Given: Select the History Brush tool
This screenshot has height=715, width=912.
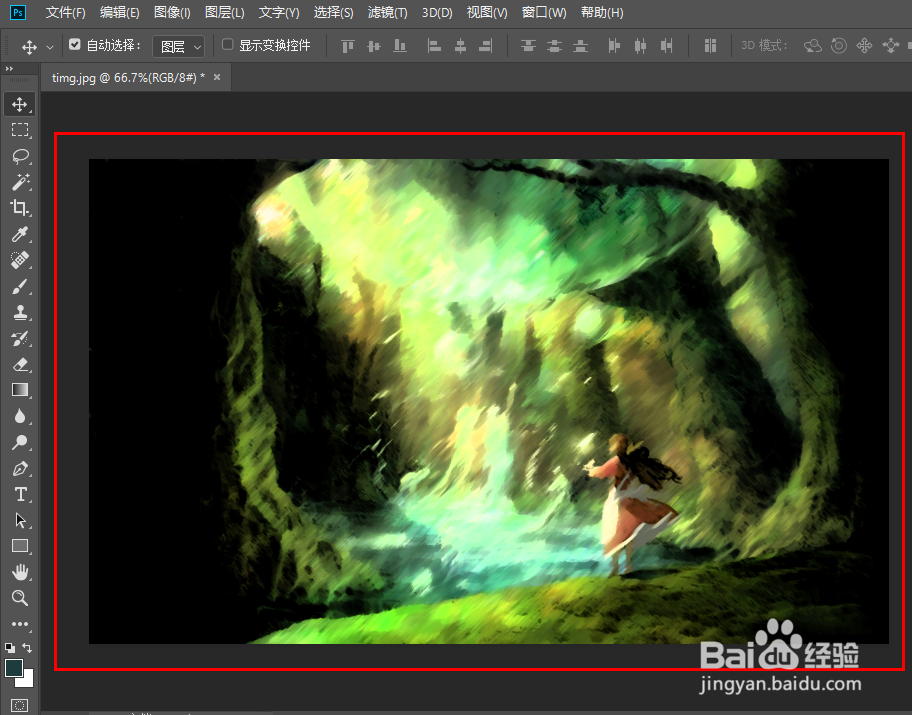Looking at the screenshot, I should click(x=20, y=339).
